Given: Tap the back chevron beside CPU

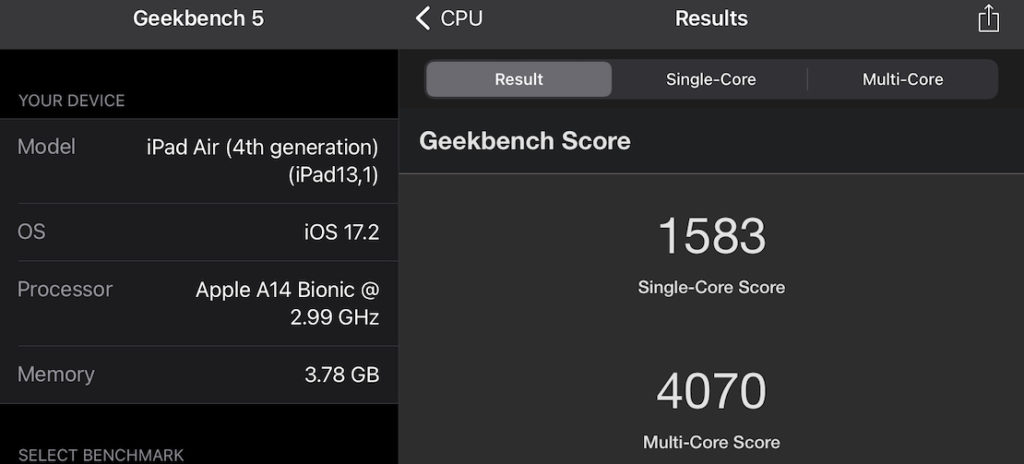Looking at the screenshot, I should tap(423, 18).
